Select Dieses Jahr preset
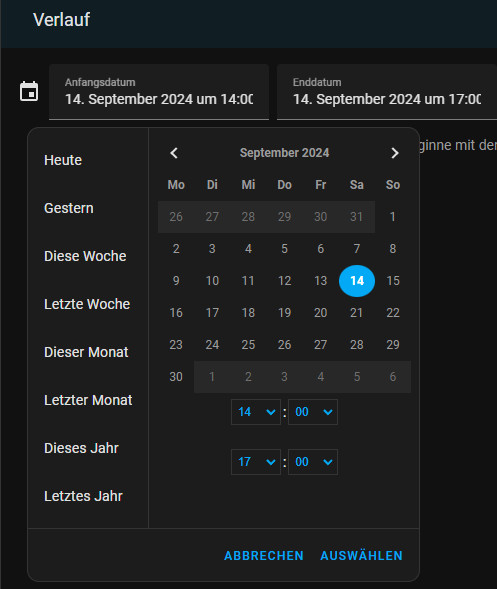The width and height of the screenshot is (497, 589). 82,448
